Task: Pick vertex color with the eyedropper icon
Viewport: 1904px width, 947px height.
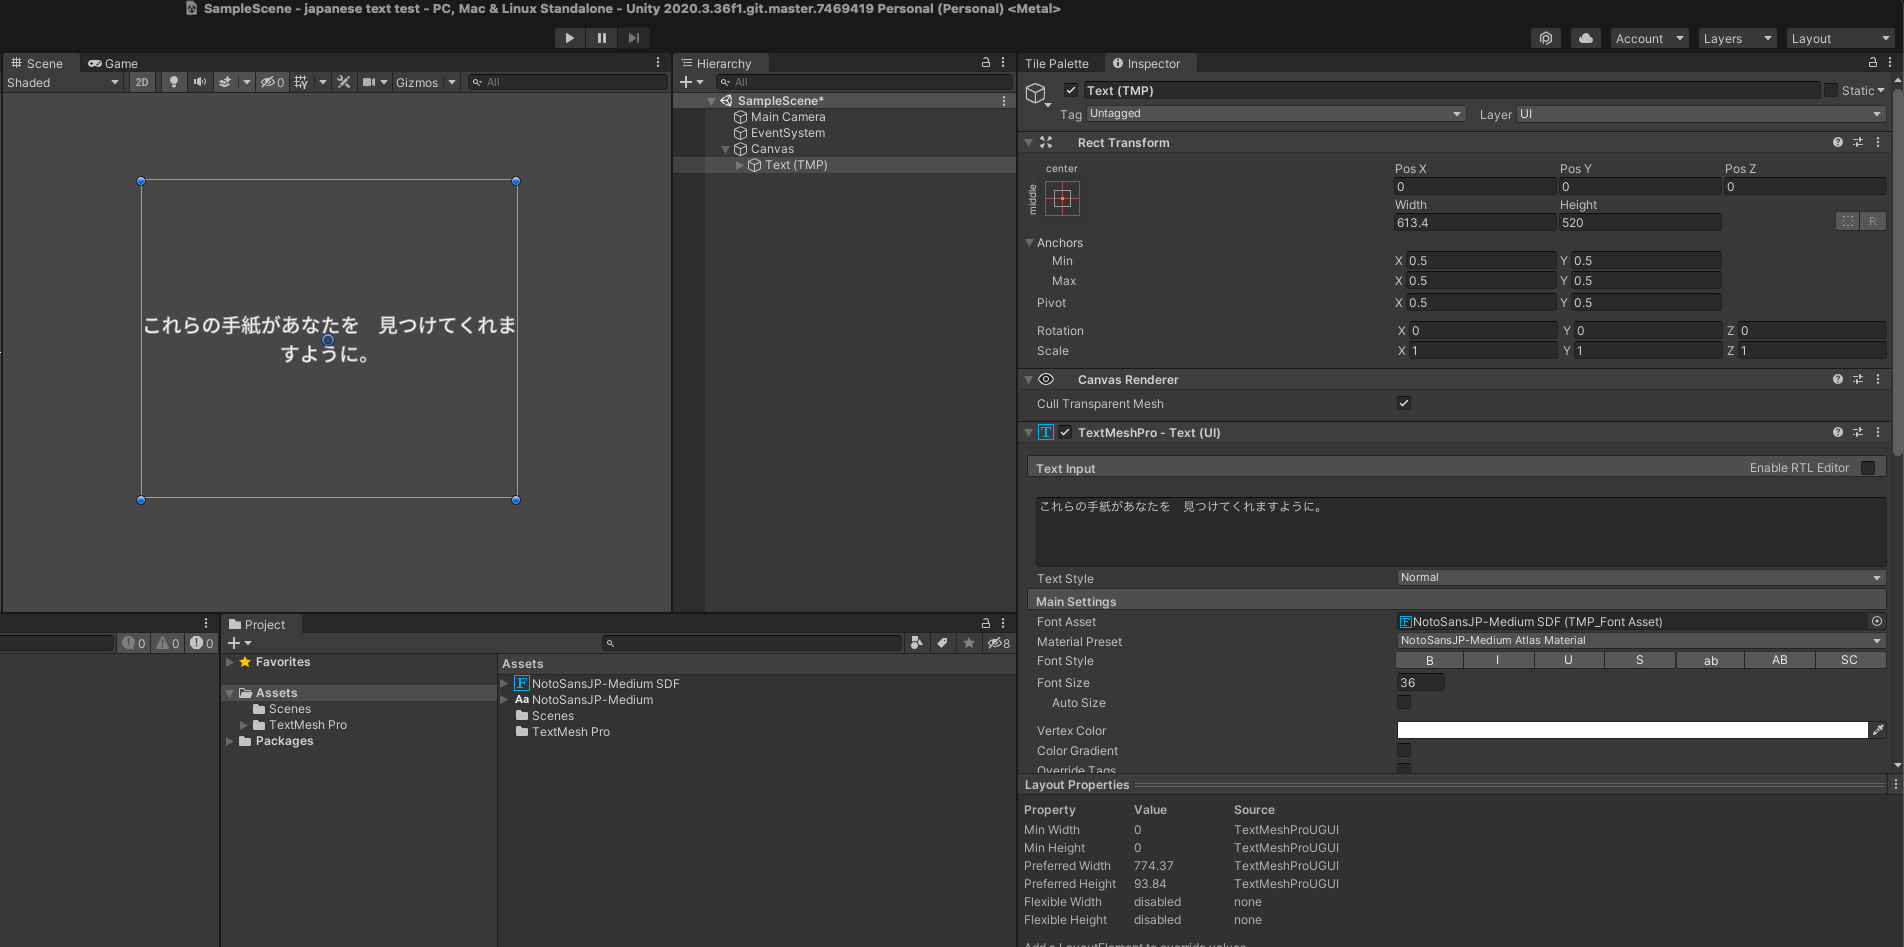Action: click(x=1878, y=730)
